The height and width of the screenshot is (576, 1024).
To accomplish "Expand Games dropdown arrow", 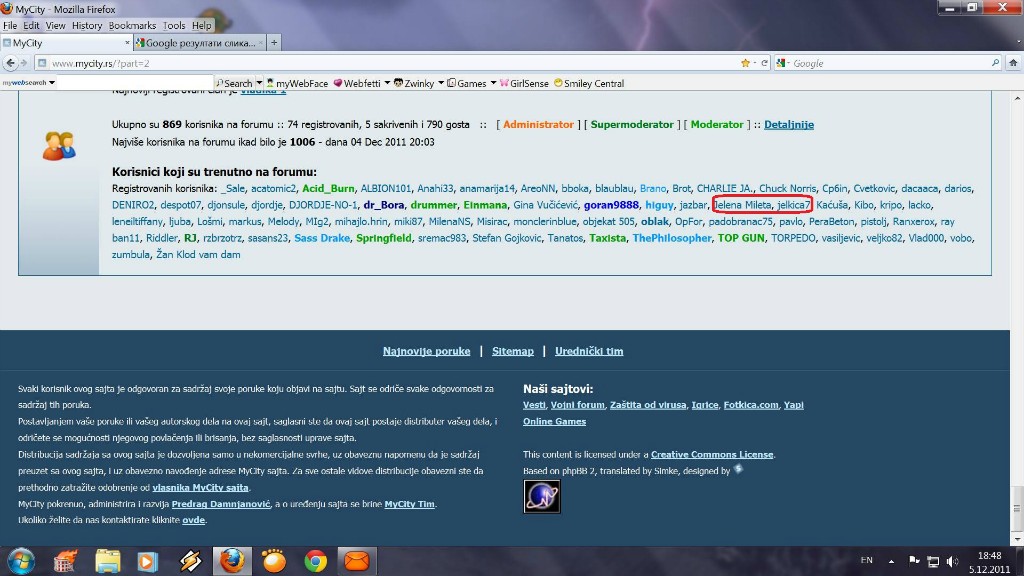I will (x=493, y=84).
